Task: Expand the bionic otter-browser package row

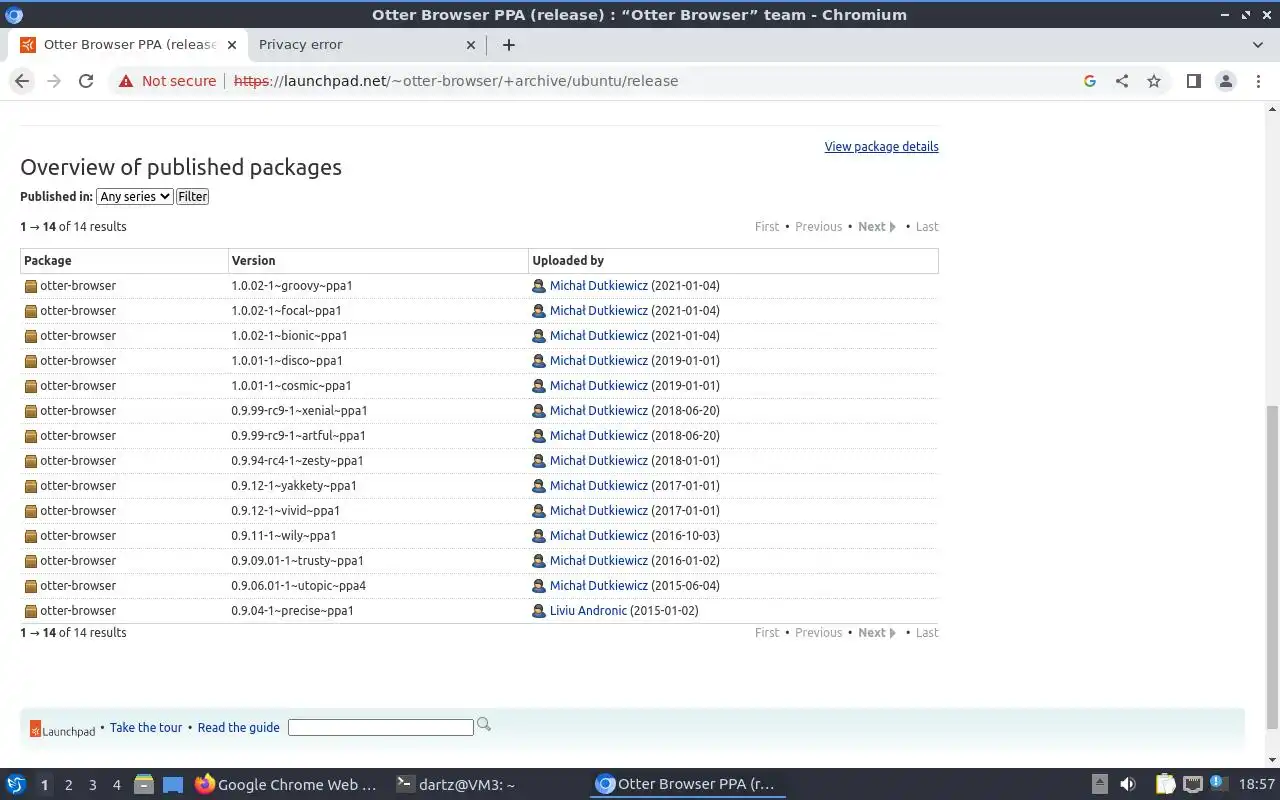Action: click(479, 335)
